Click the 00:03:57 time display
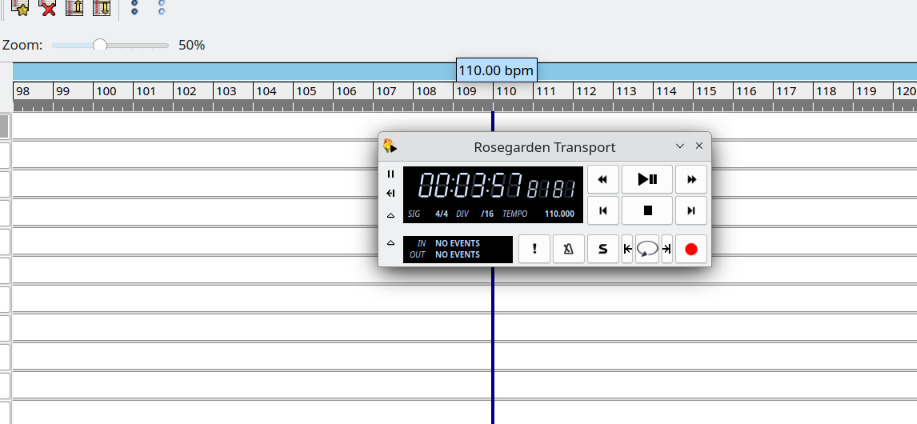This screenshot has width=917, height=424. coord(470,186)
